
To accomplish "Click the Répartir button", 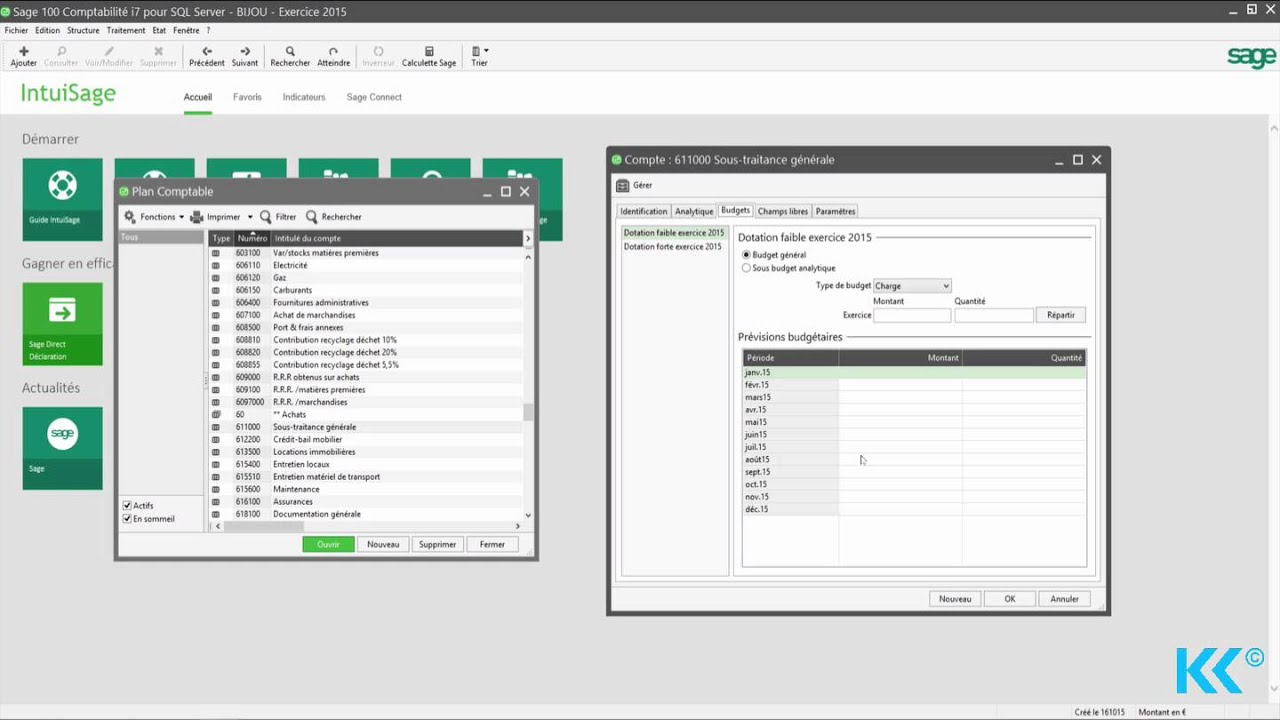I will 1060,315.
